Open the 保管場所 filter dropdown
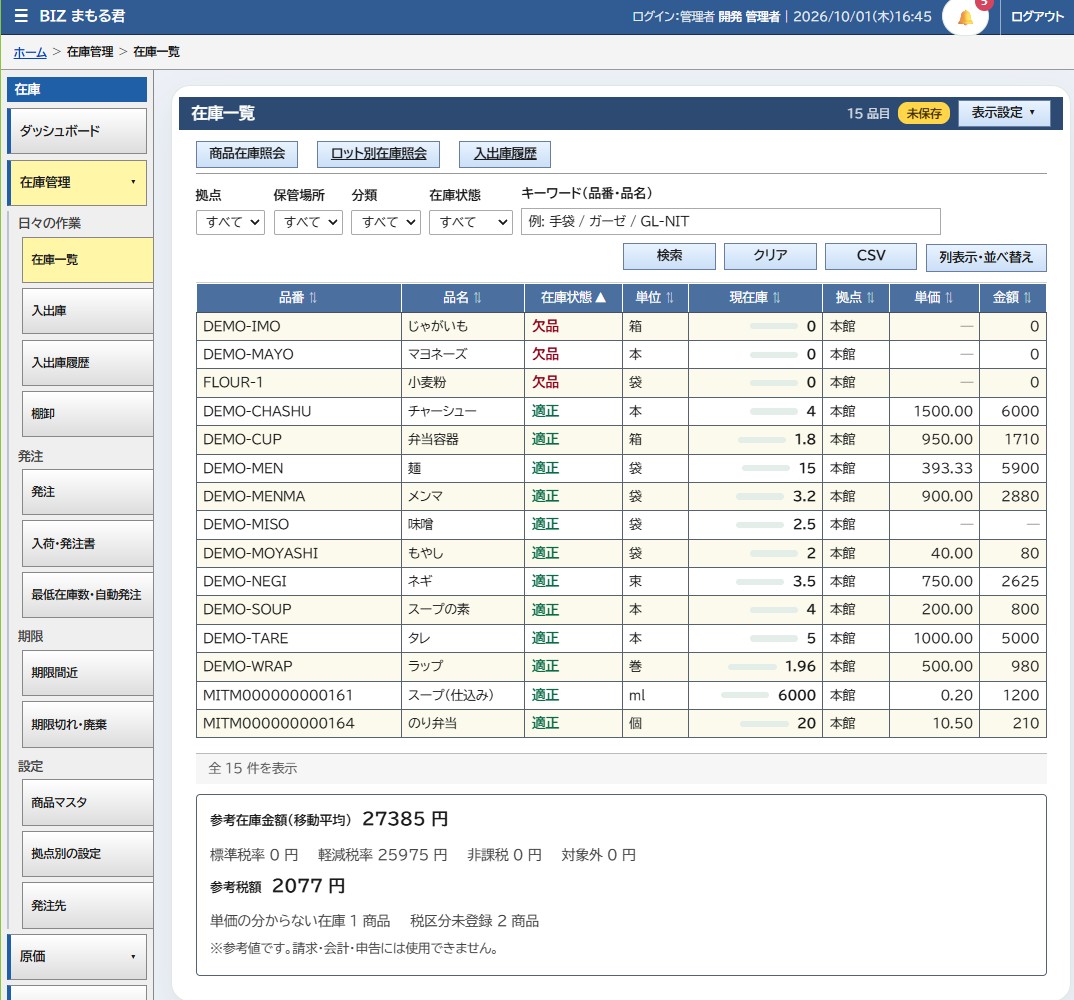Image resolution: width=1074 pixels, height=1000 pixels. click(x=308, y=223)
